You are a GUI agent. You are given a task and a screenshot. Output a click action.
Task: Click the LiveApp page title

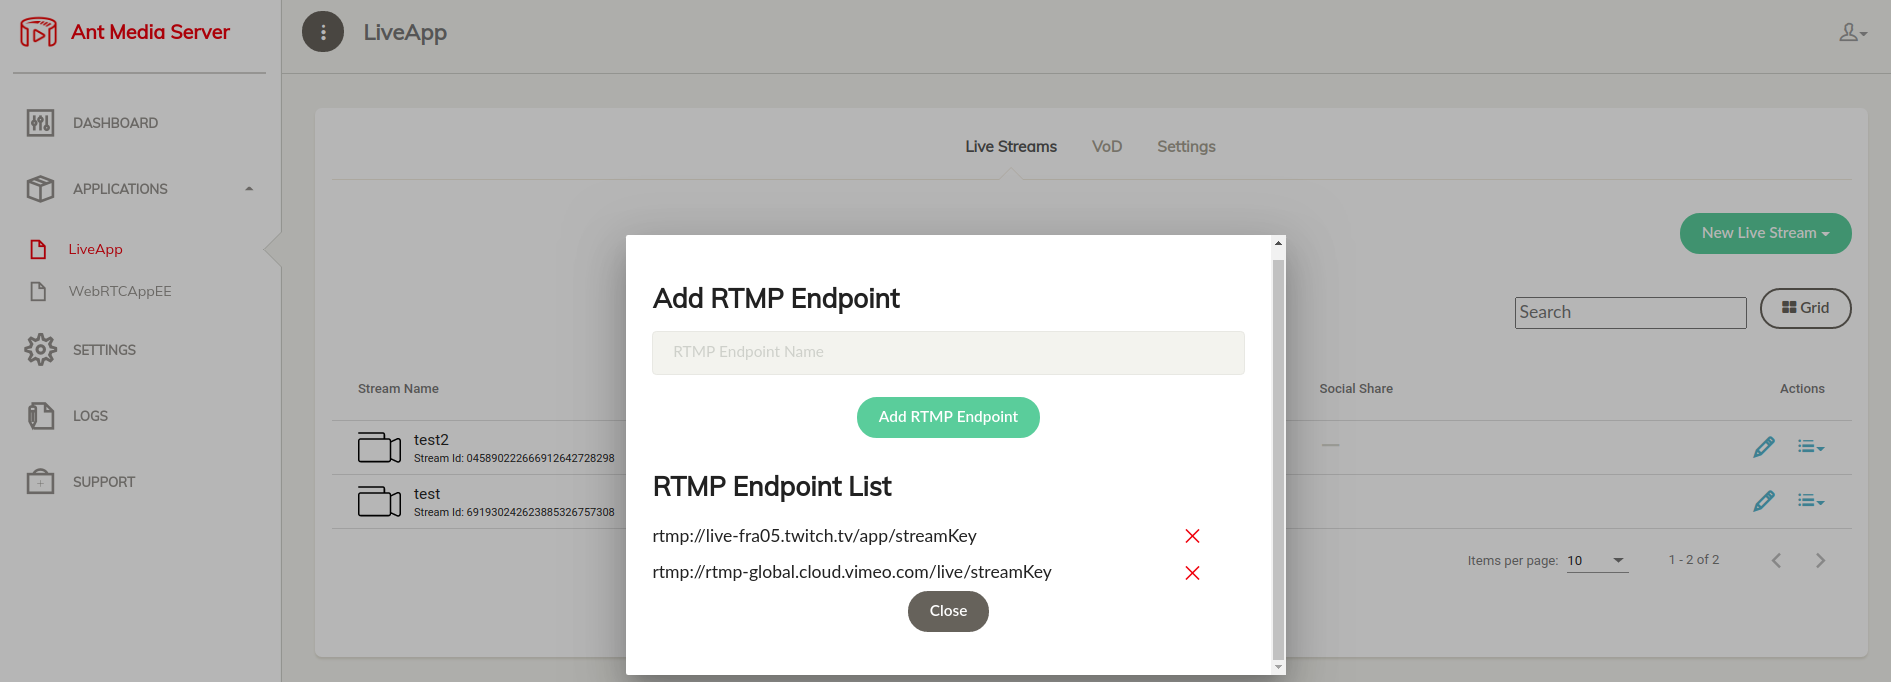click(x=405, y=32)
